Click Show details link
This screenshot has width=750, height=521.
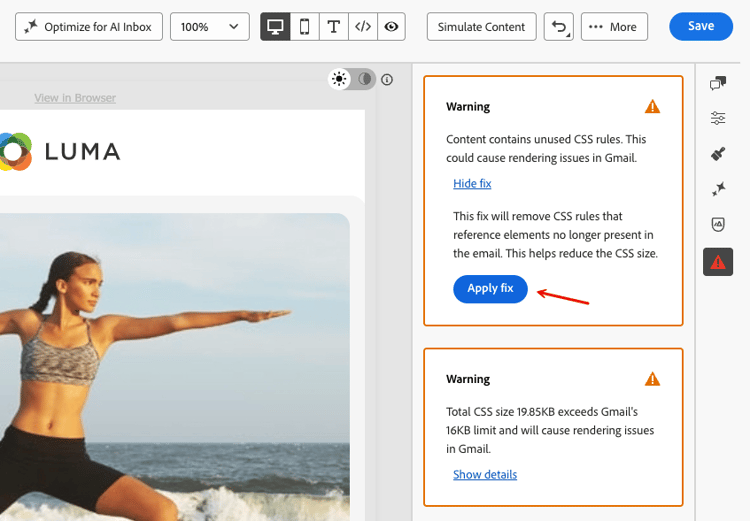[x=485, y=475]
